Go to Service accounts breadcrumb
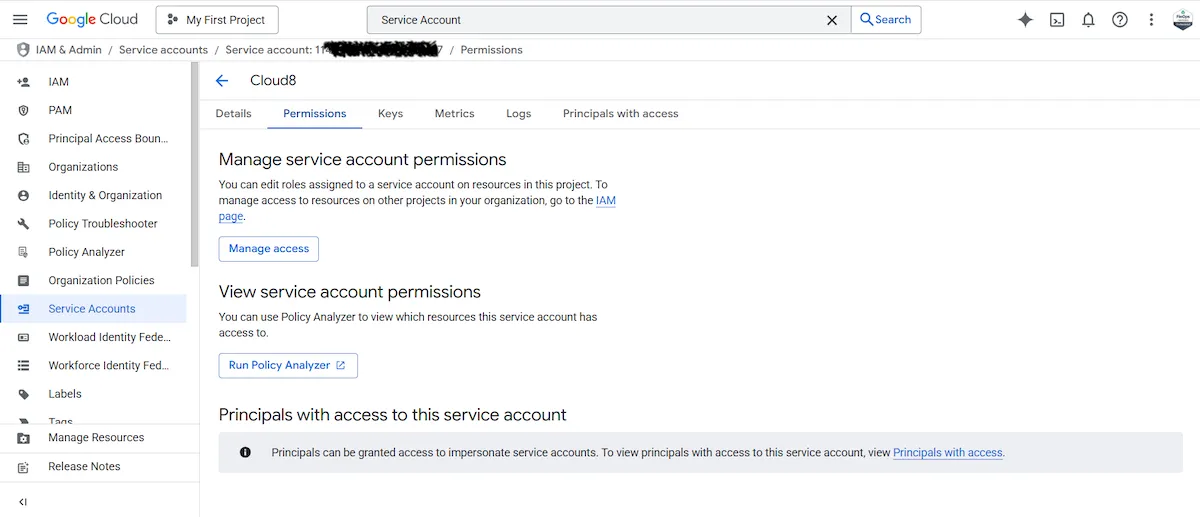Screen dimensions: 1200x517 pos(163,49)
